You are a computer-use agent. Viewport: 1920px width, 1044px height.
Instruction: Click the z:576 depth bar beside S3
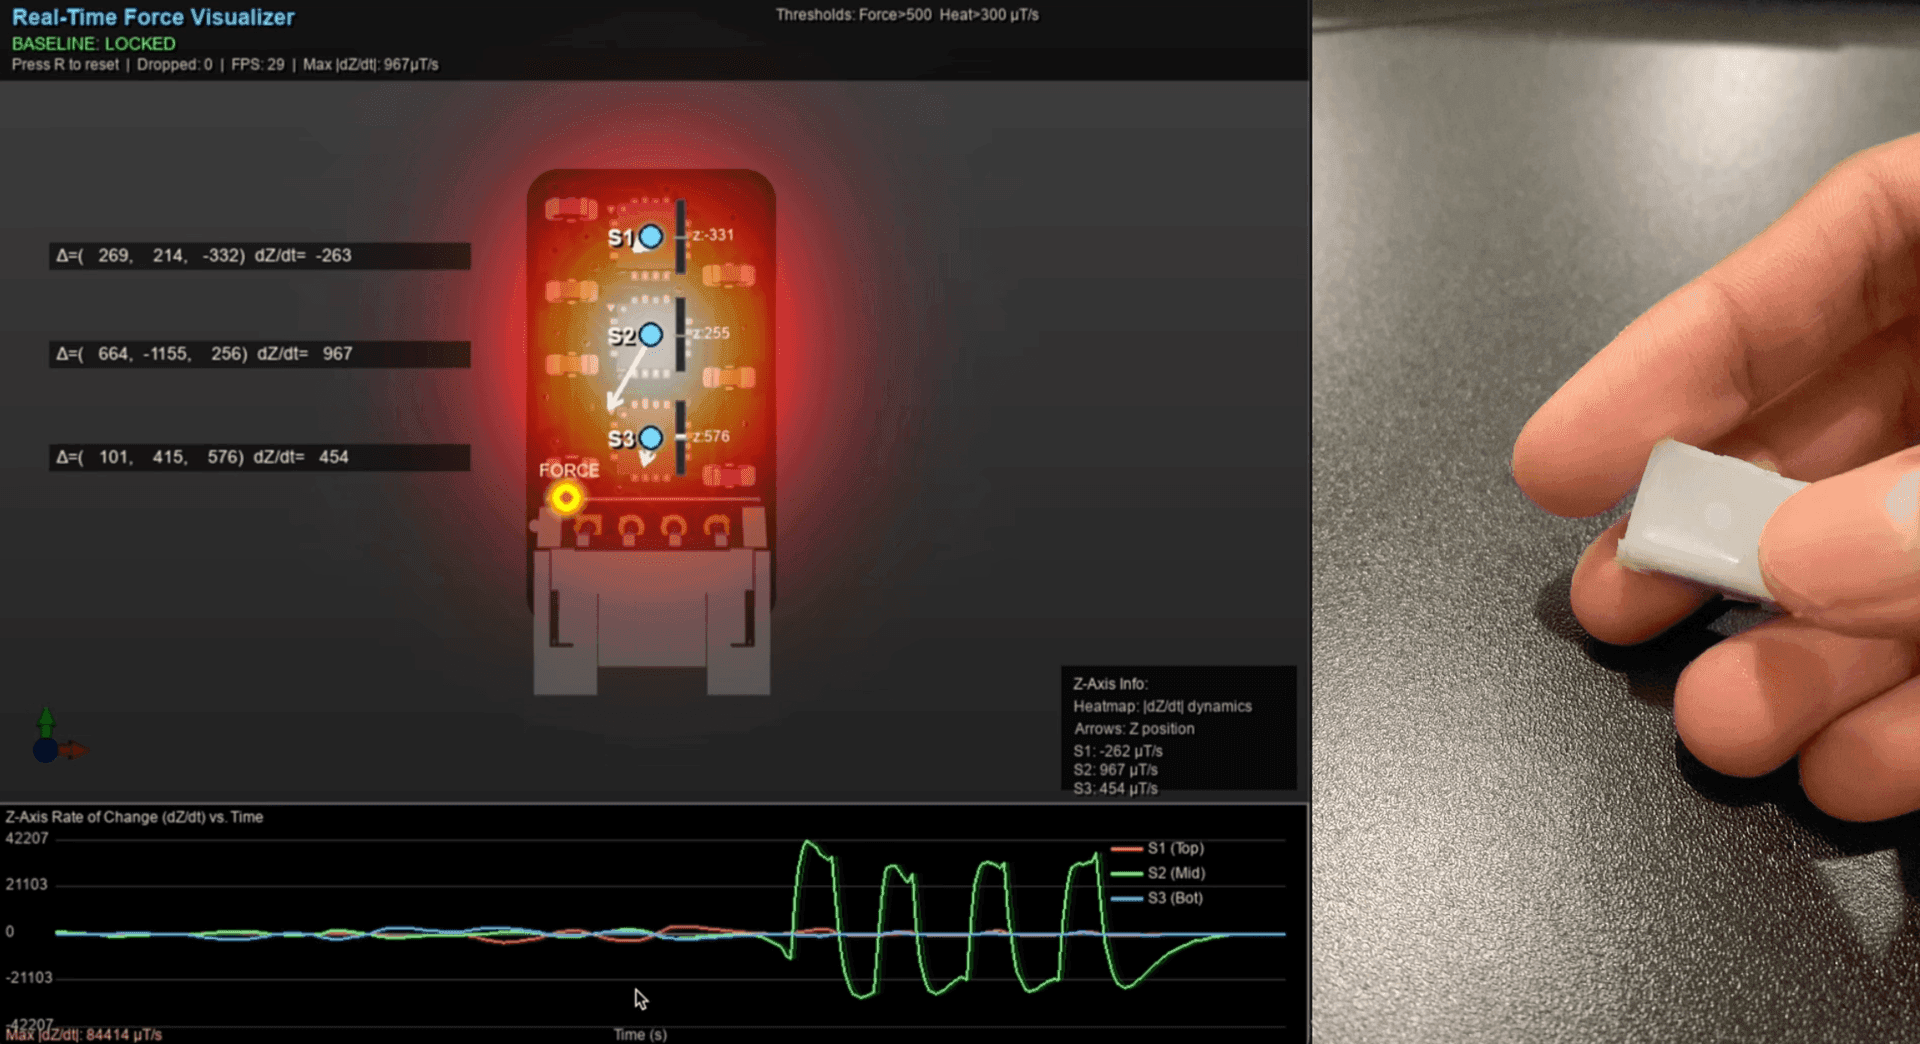pyautogui.click(x=683, y=437)
